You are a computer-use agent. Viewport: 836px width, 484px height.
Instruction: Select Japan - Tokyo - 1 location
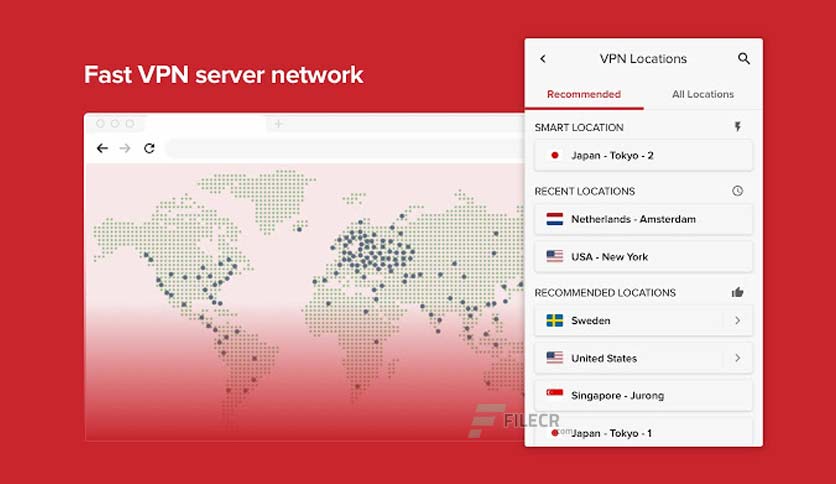644,432
